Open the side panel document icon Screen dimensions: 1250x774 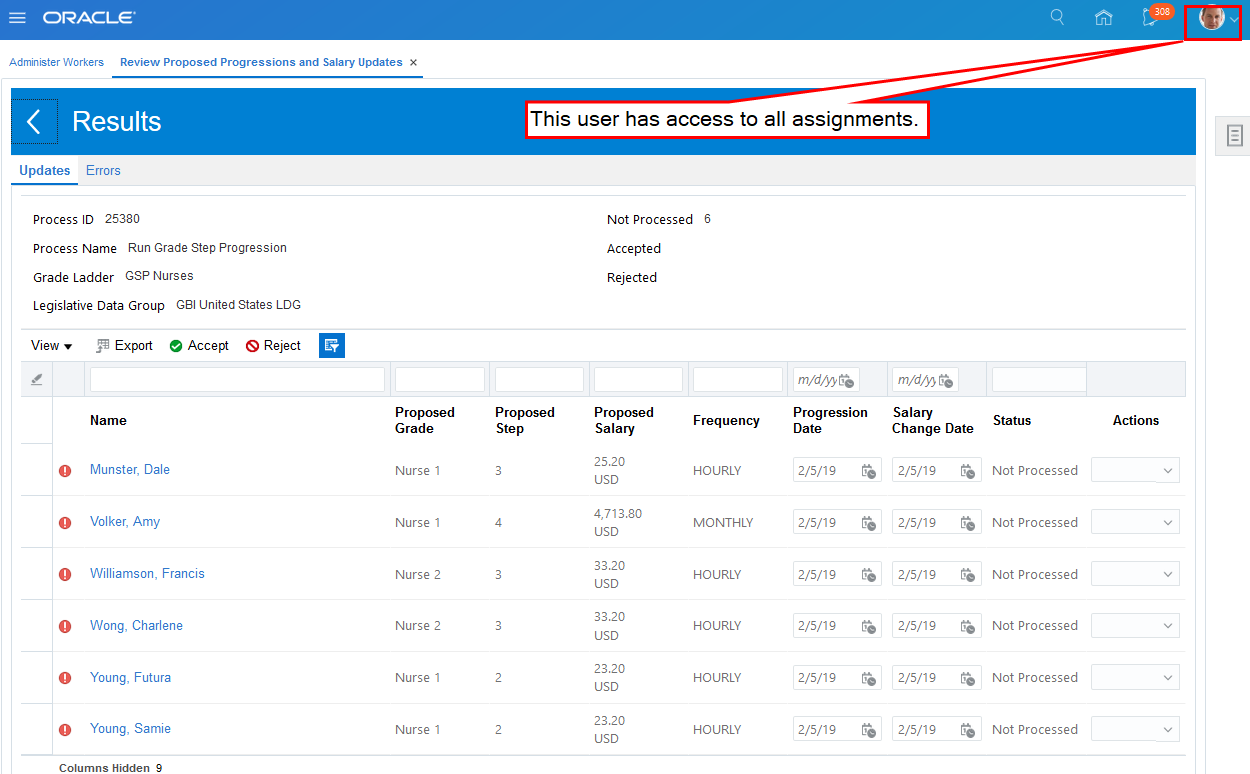(x=1235, y=135)
